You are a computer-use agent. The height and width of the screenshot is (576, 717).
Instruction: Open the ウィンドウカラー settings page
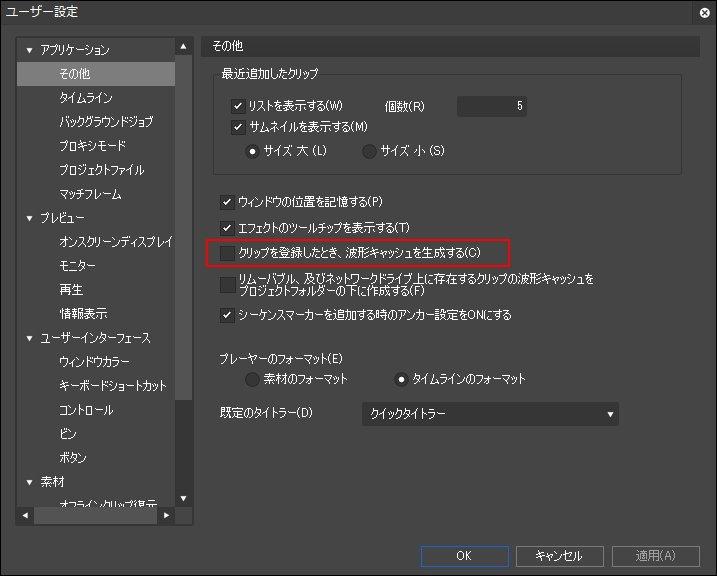tap(94, 362)
